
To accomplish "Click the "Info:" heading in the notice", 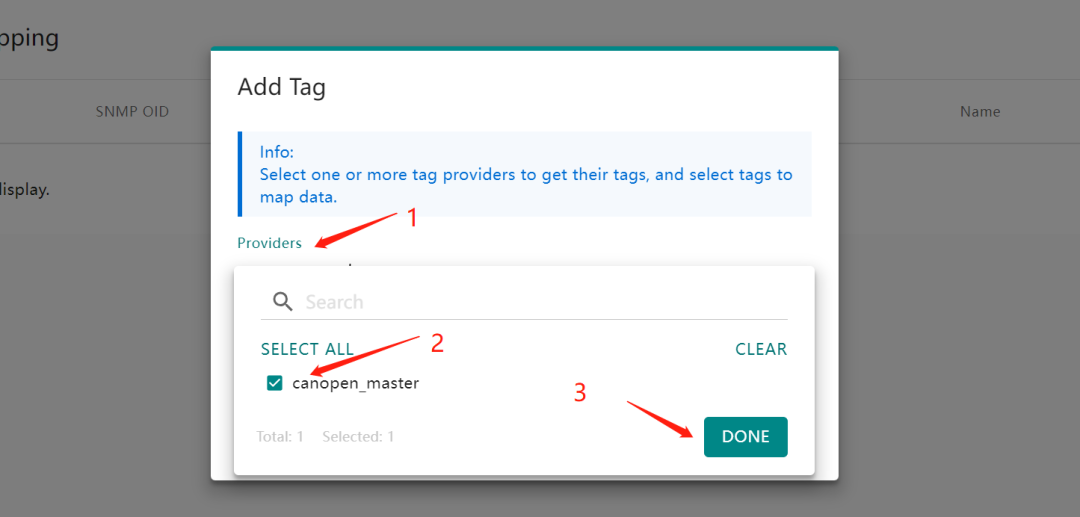I will click(277, 152).
